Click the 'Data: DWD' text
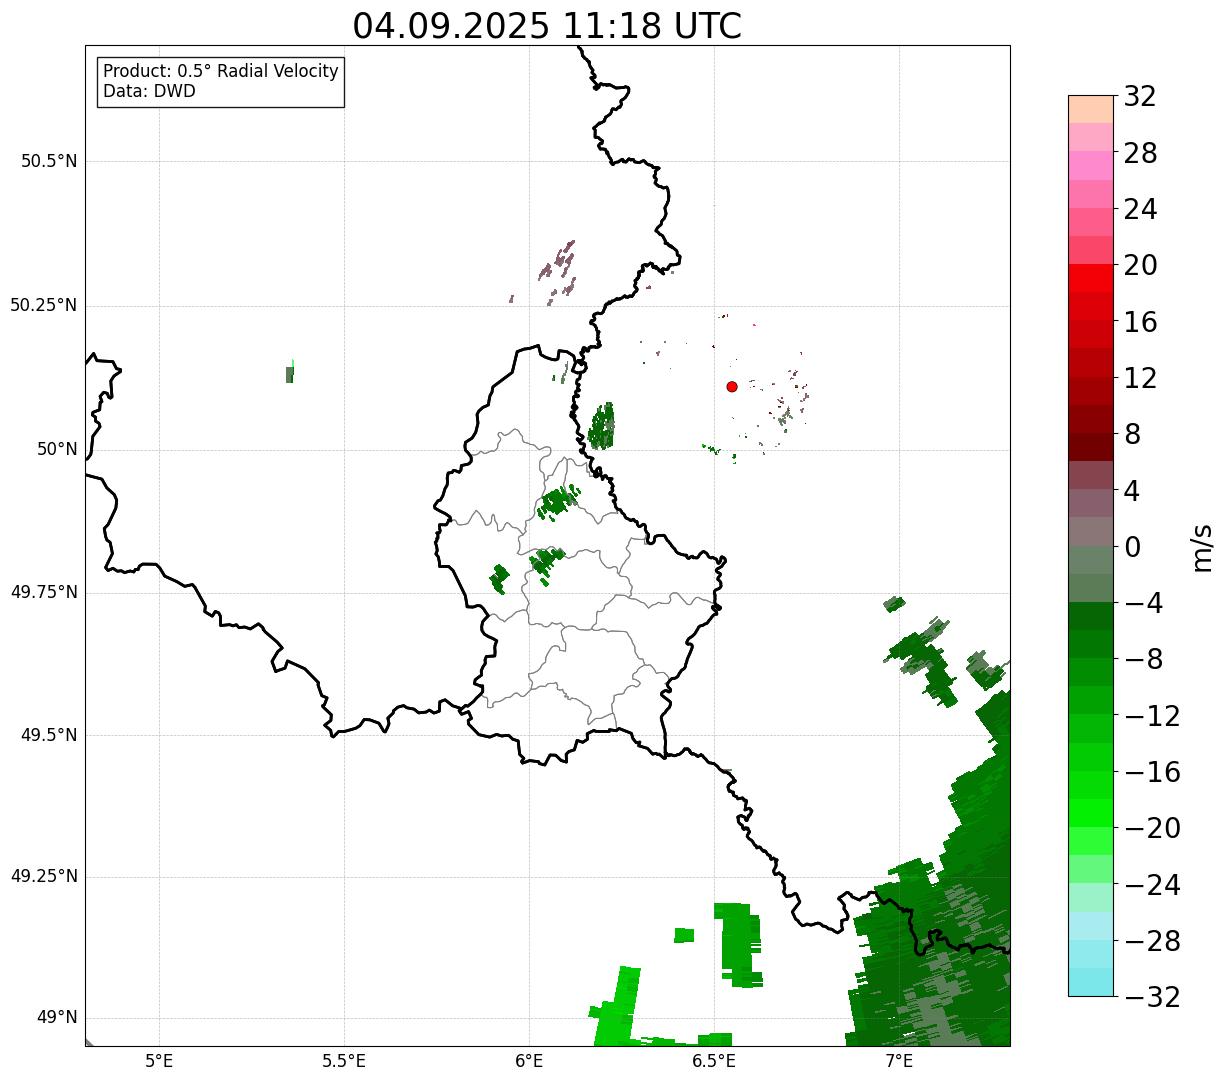 (x=149, y=92)
